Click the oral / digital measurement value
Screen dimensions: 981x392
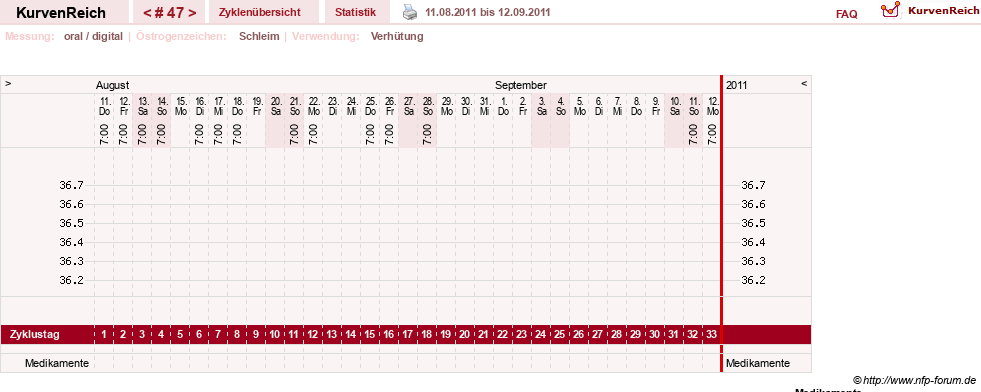pyautogui.click(x=93, y=36)
